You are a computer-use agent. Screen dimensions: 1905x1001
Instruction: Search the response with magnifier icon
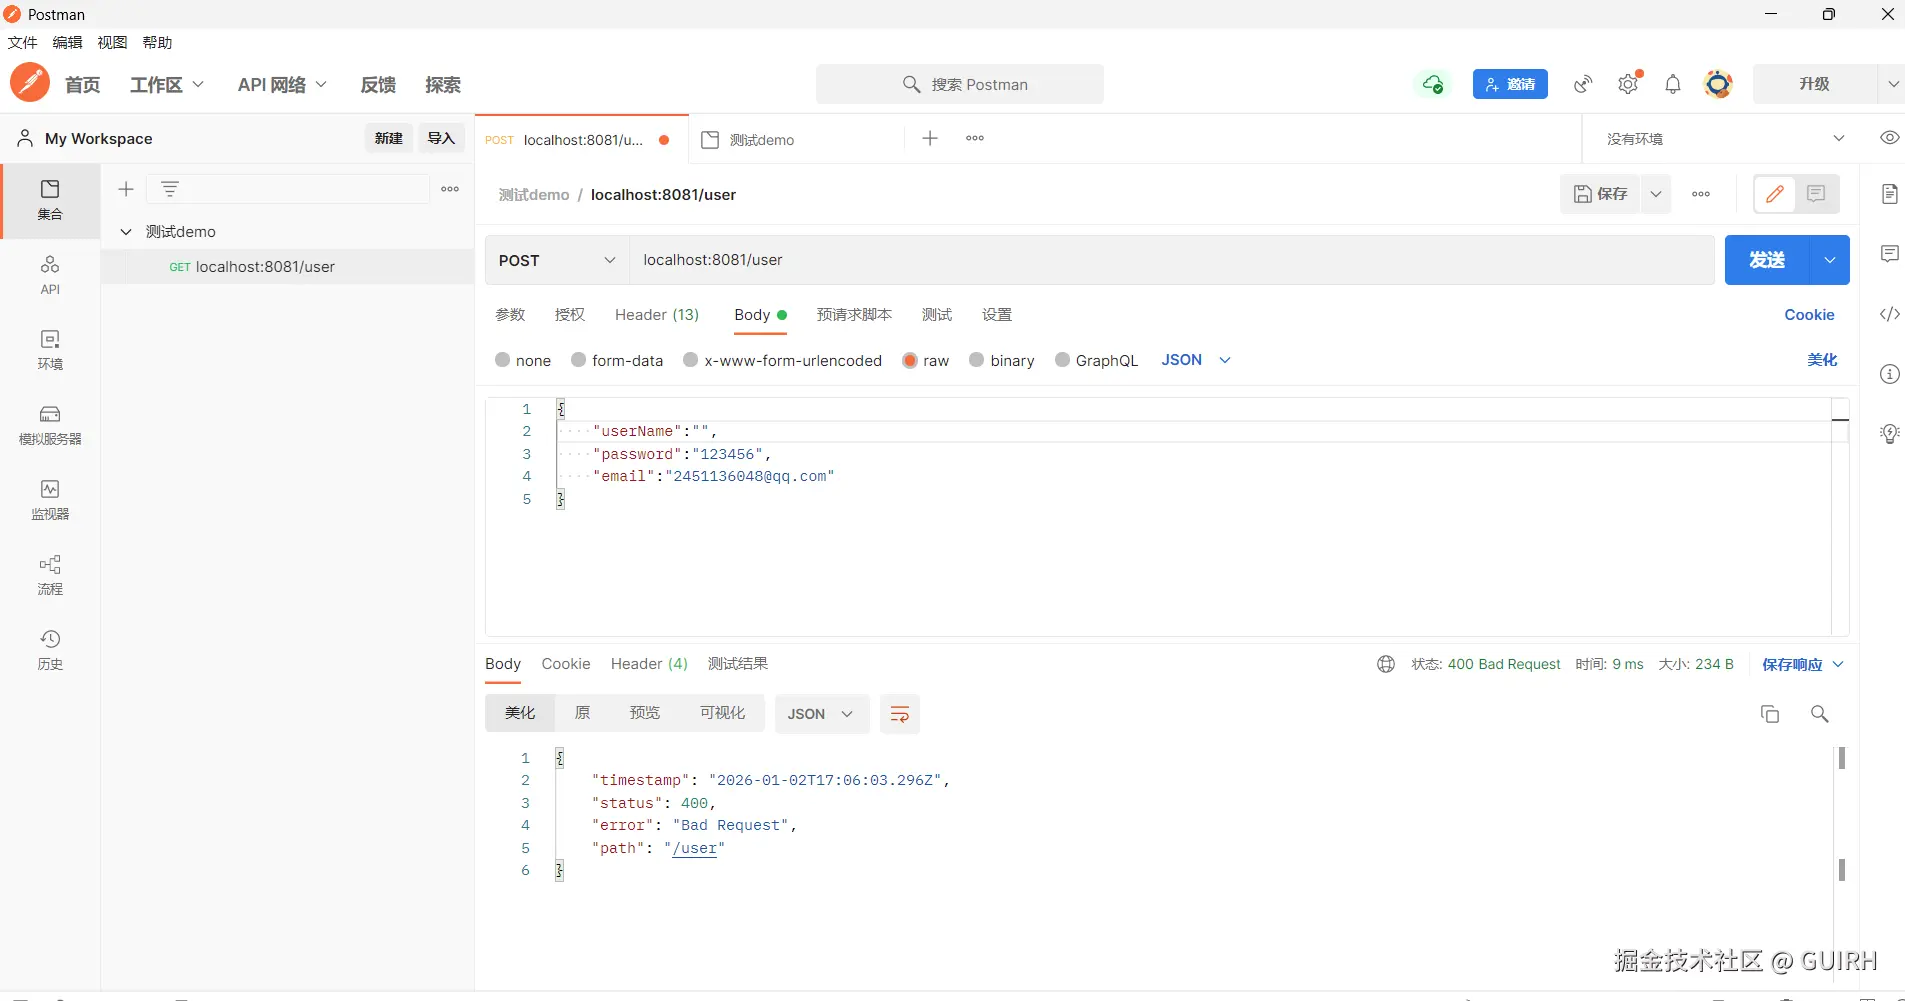tap(1819, 714)
